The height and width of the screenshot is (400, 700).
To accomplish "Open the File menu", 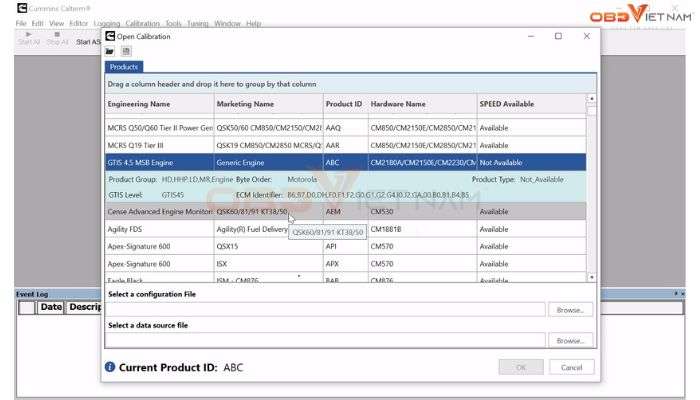I will click(21, 23).
